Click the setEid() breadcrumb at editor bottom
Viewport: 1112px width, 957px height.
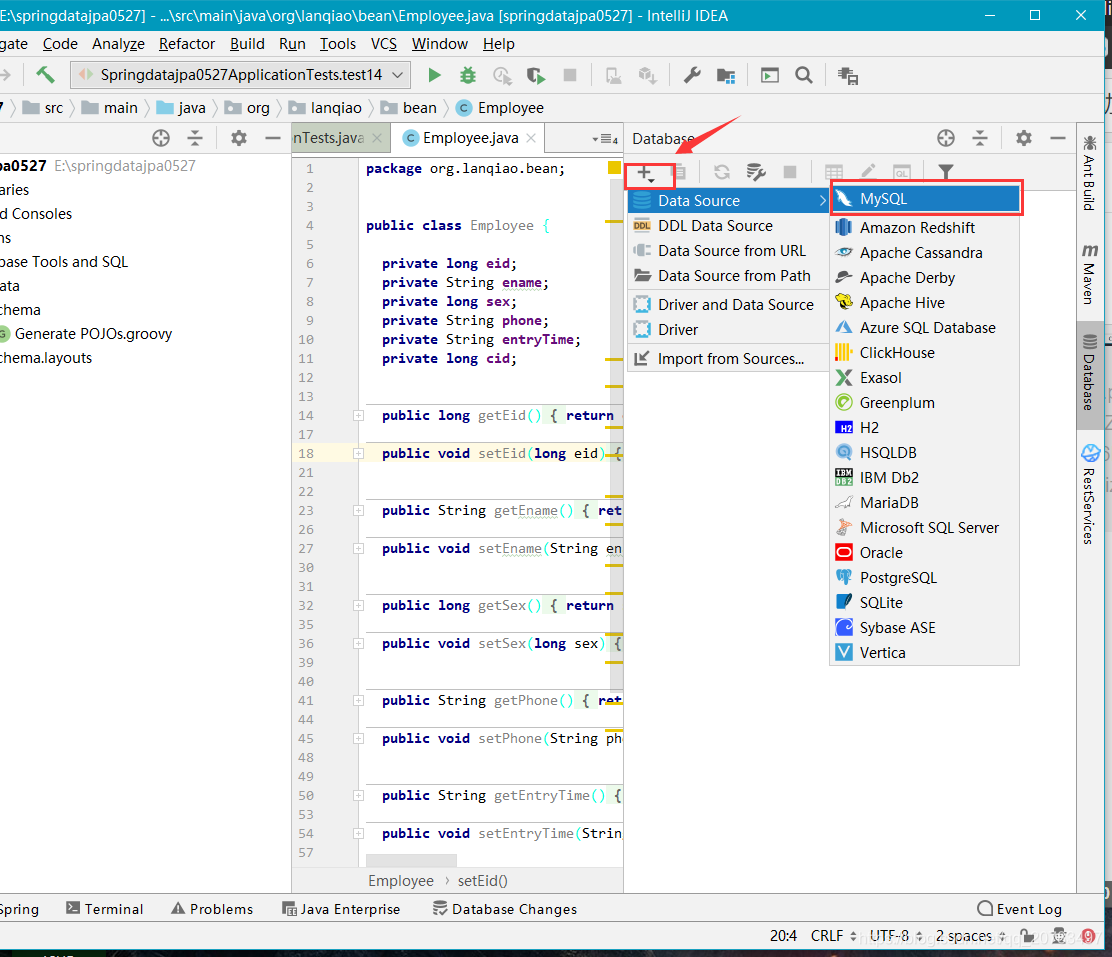482,880
